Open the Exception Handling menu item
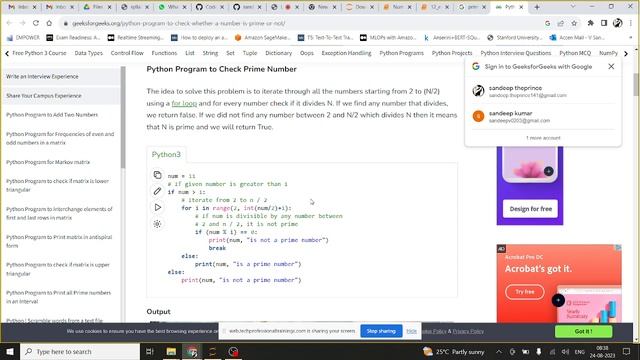 pyautogui.click(x=346, y=53)
